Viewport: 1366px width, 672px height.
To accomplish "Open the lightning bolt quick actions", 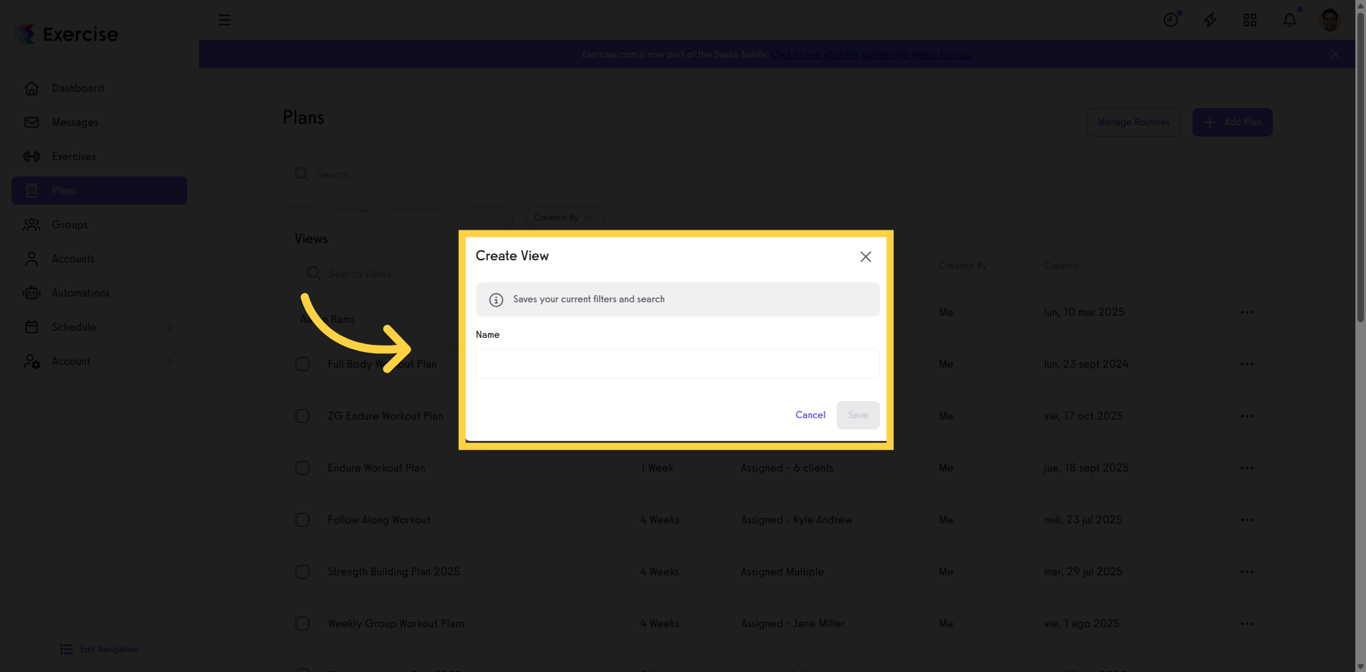I will pyautogui.click(x=1210, y=20).
